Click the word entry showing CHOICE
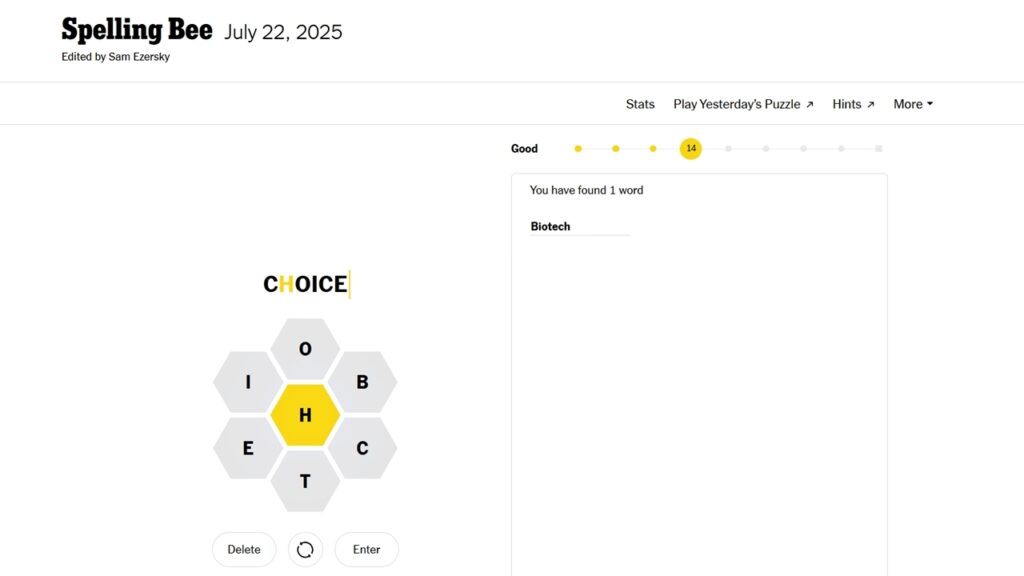The height and width of the screenshot is (576, 1024). (x=305, y=283)
